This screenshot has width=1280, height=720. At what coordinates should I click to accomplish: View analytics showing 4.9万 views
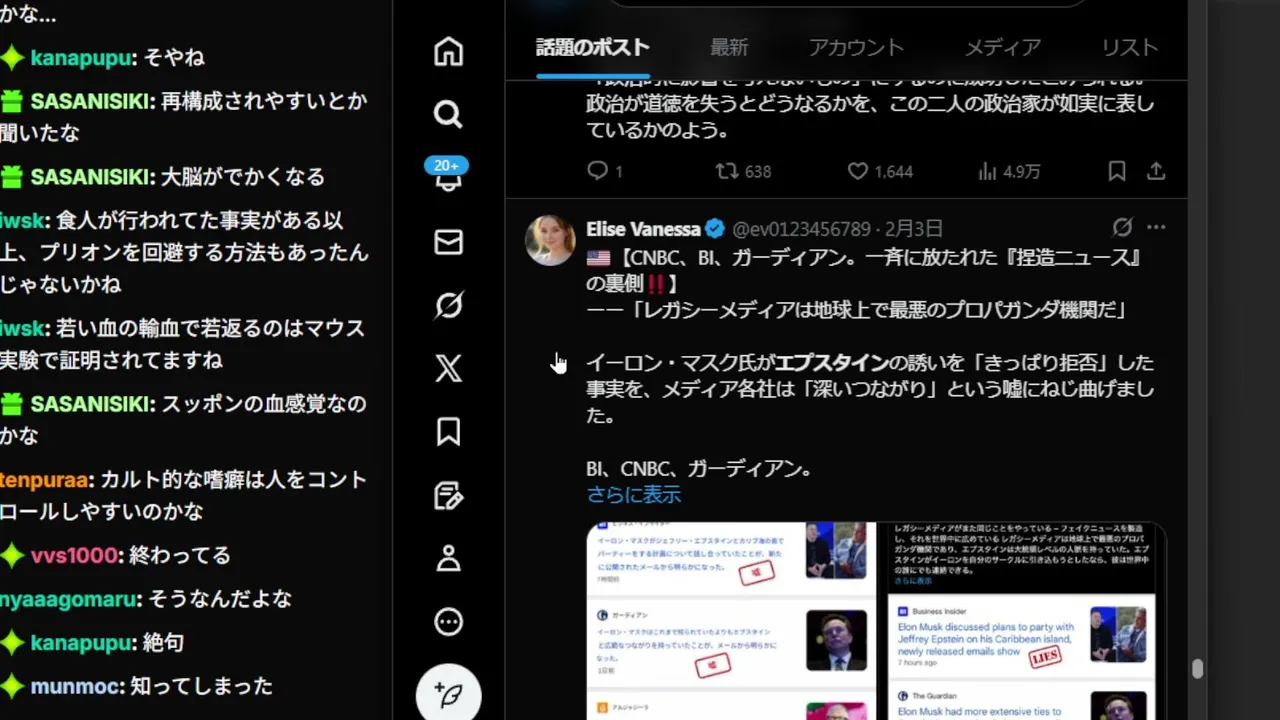coord(1009,171)
